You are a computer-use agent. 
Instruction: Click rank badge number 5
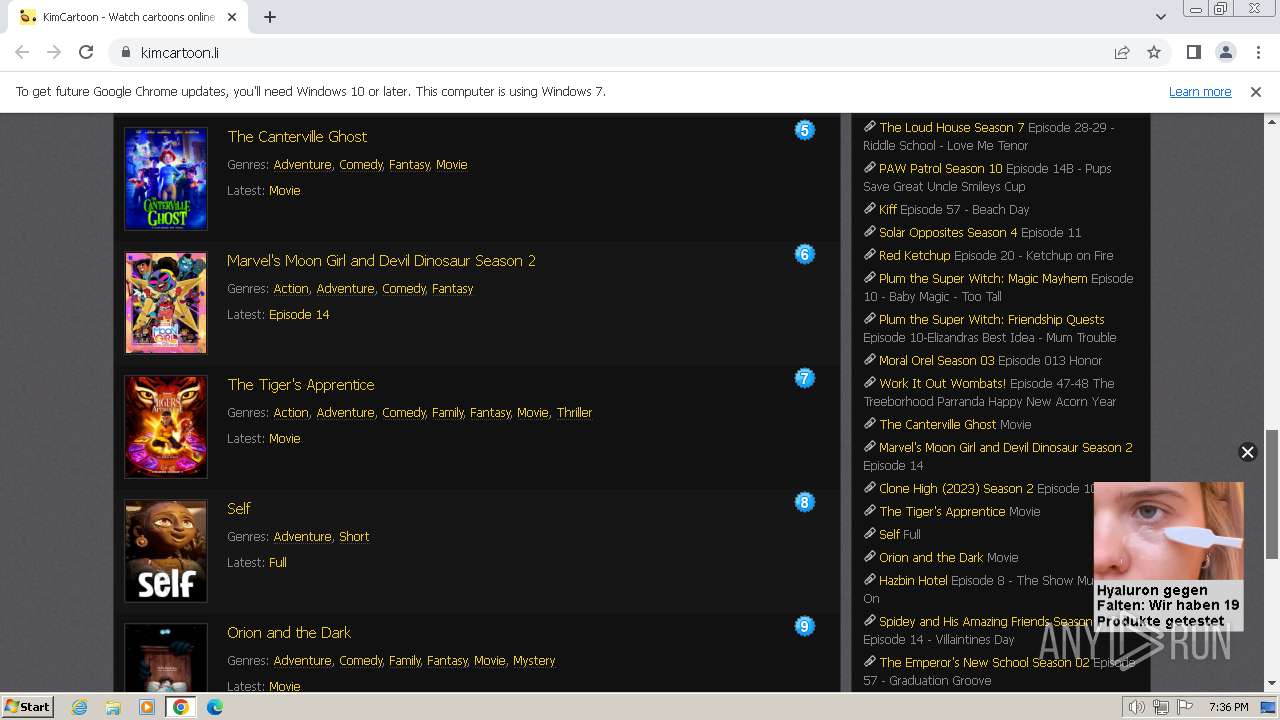click(805, 130)
